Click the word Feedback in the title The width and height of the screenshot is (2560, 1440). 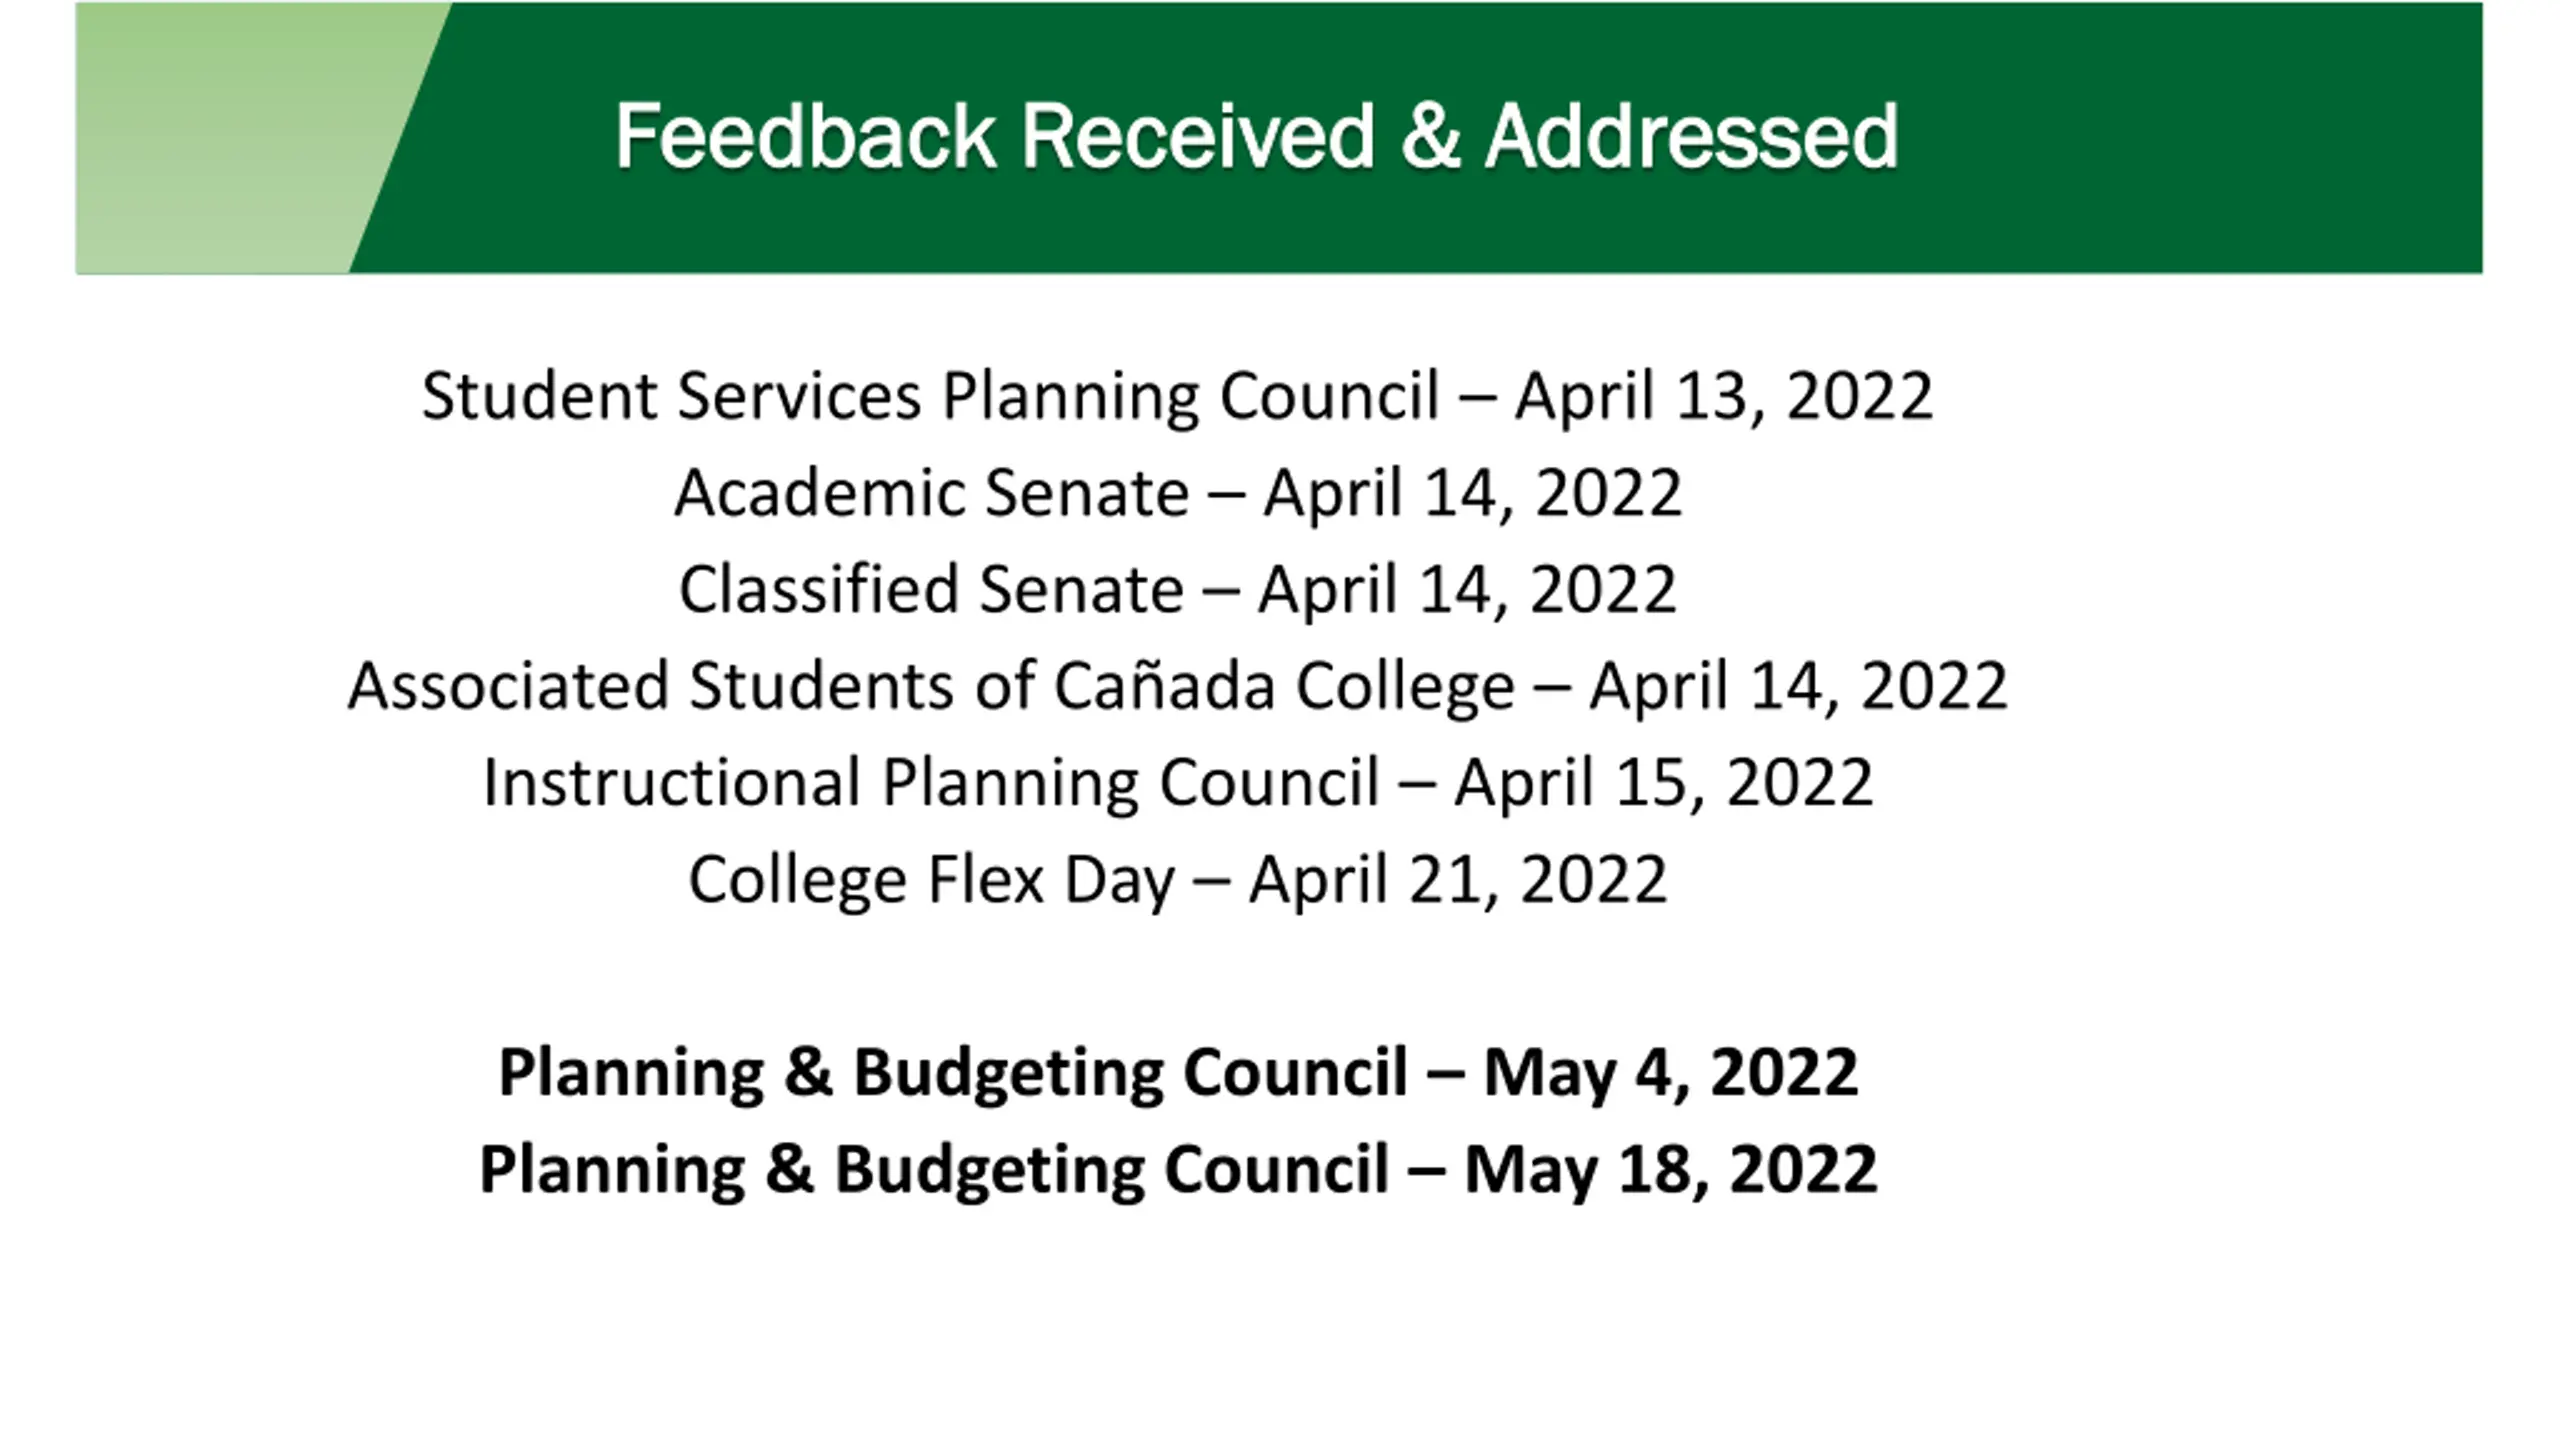805,136
